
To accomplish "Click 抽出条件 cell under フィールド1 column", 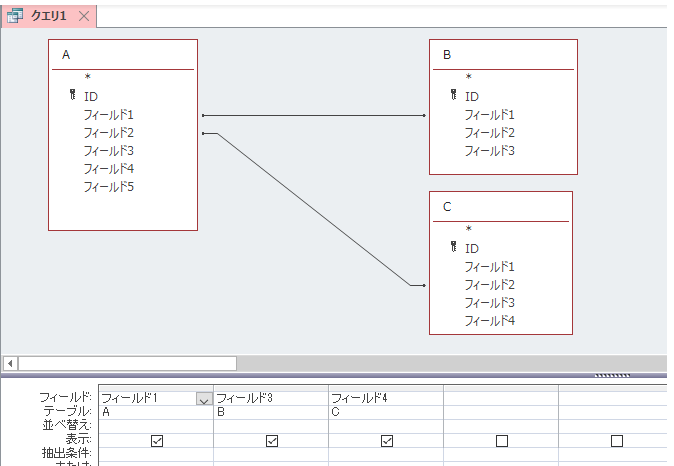I will pos(156,454).
